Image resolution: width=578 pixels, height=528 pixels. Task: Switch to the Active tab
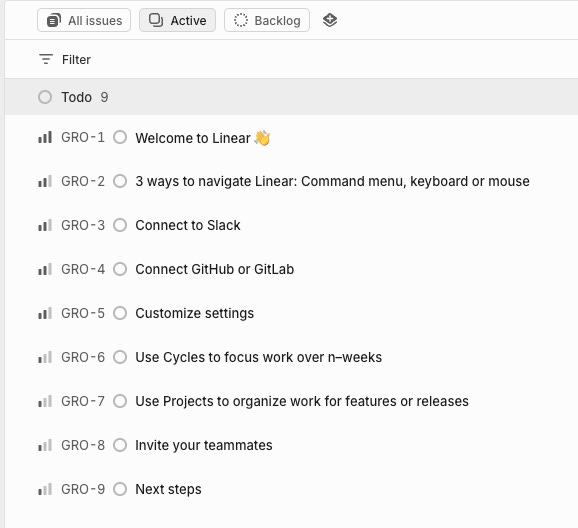177,20
